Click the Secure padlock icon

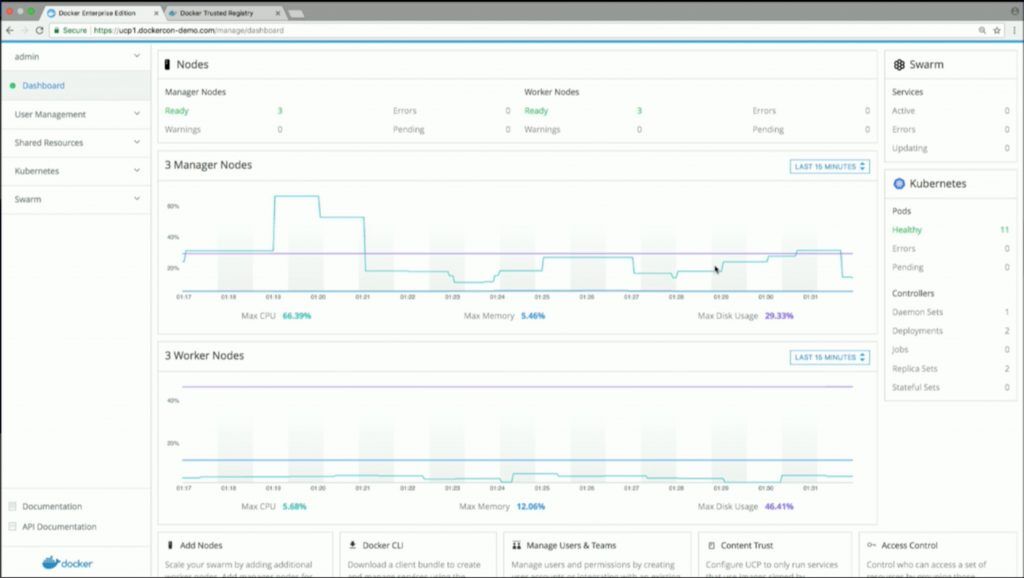click(x=57, y=30)
